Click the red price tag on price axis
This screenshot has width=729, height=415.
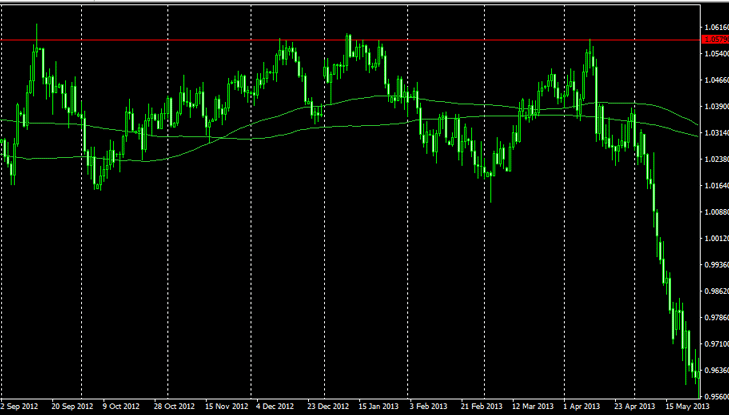[x=715, y=40]
